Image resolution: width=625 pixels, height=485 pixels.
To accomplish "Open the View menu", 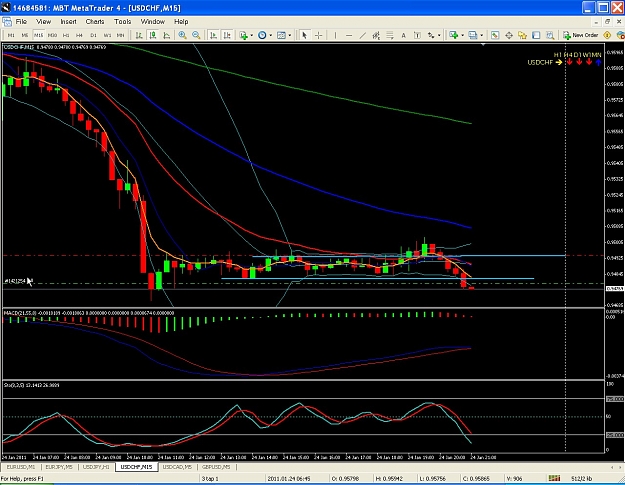I will pos(43,22).
